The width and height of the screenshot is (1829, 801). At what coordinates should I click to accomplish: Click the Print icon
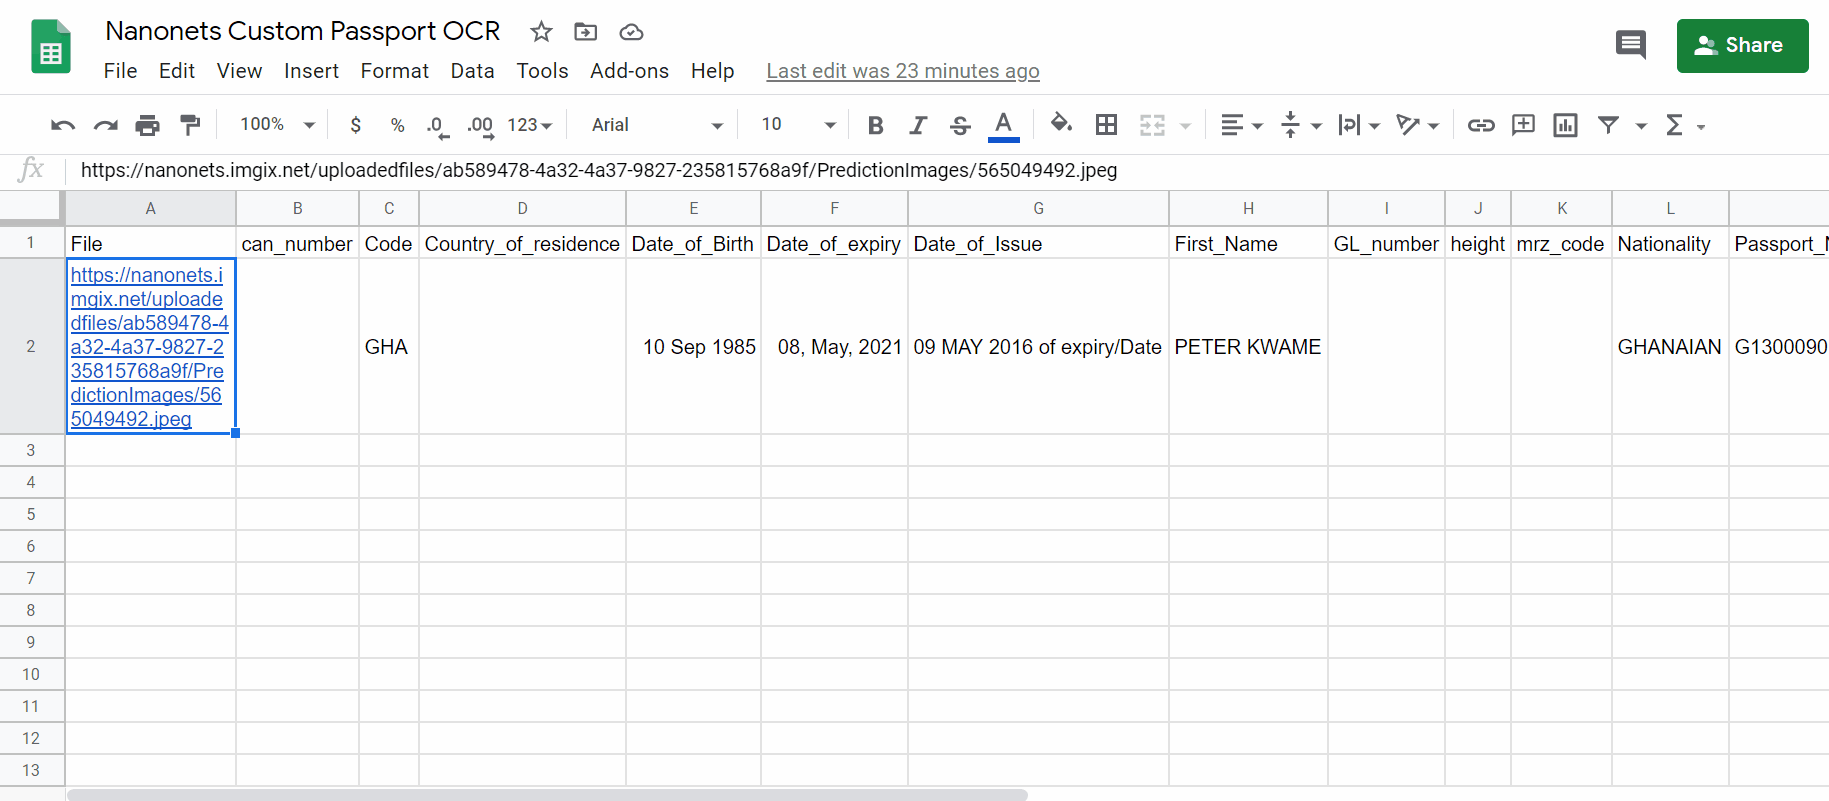pyautogui.click(x=147, y=125)
